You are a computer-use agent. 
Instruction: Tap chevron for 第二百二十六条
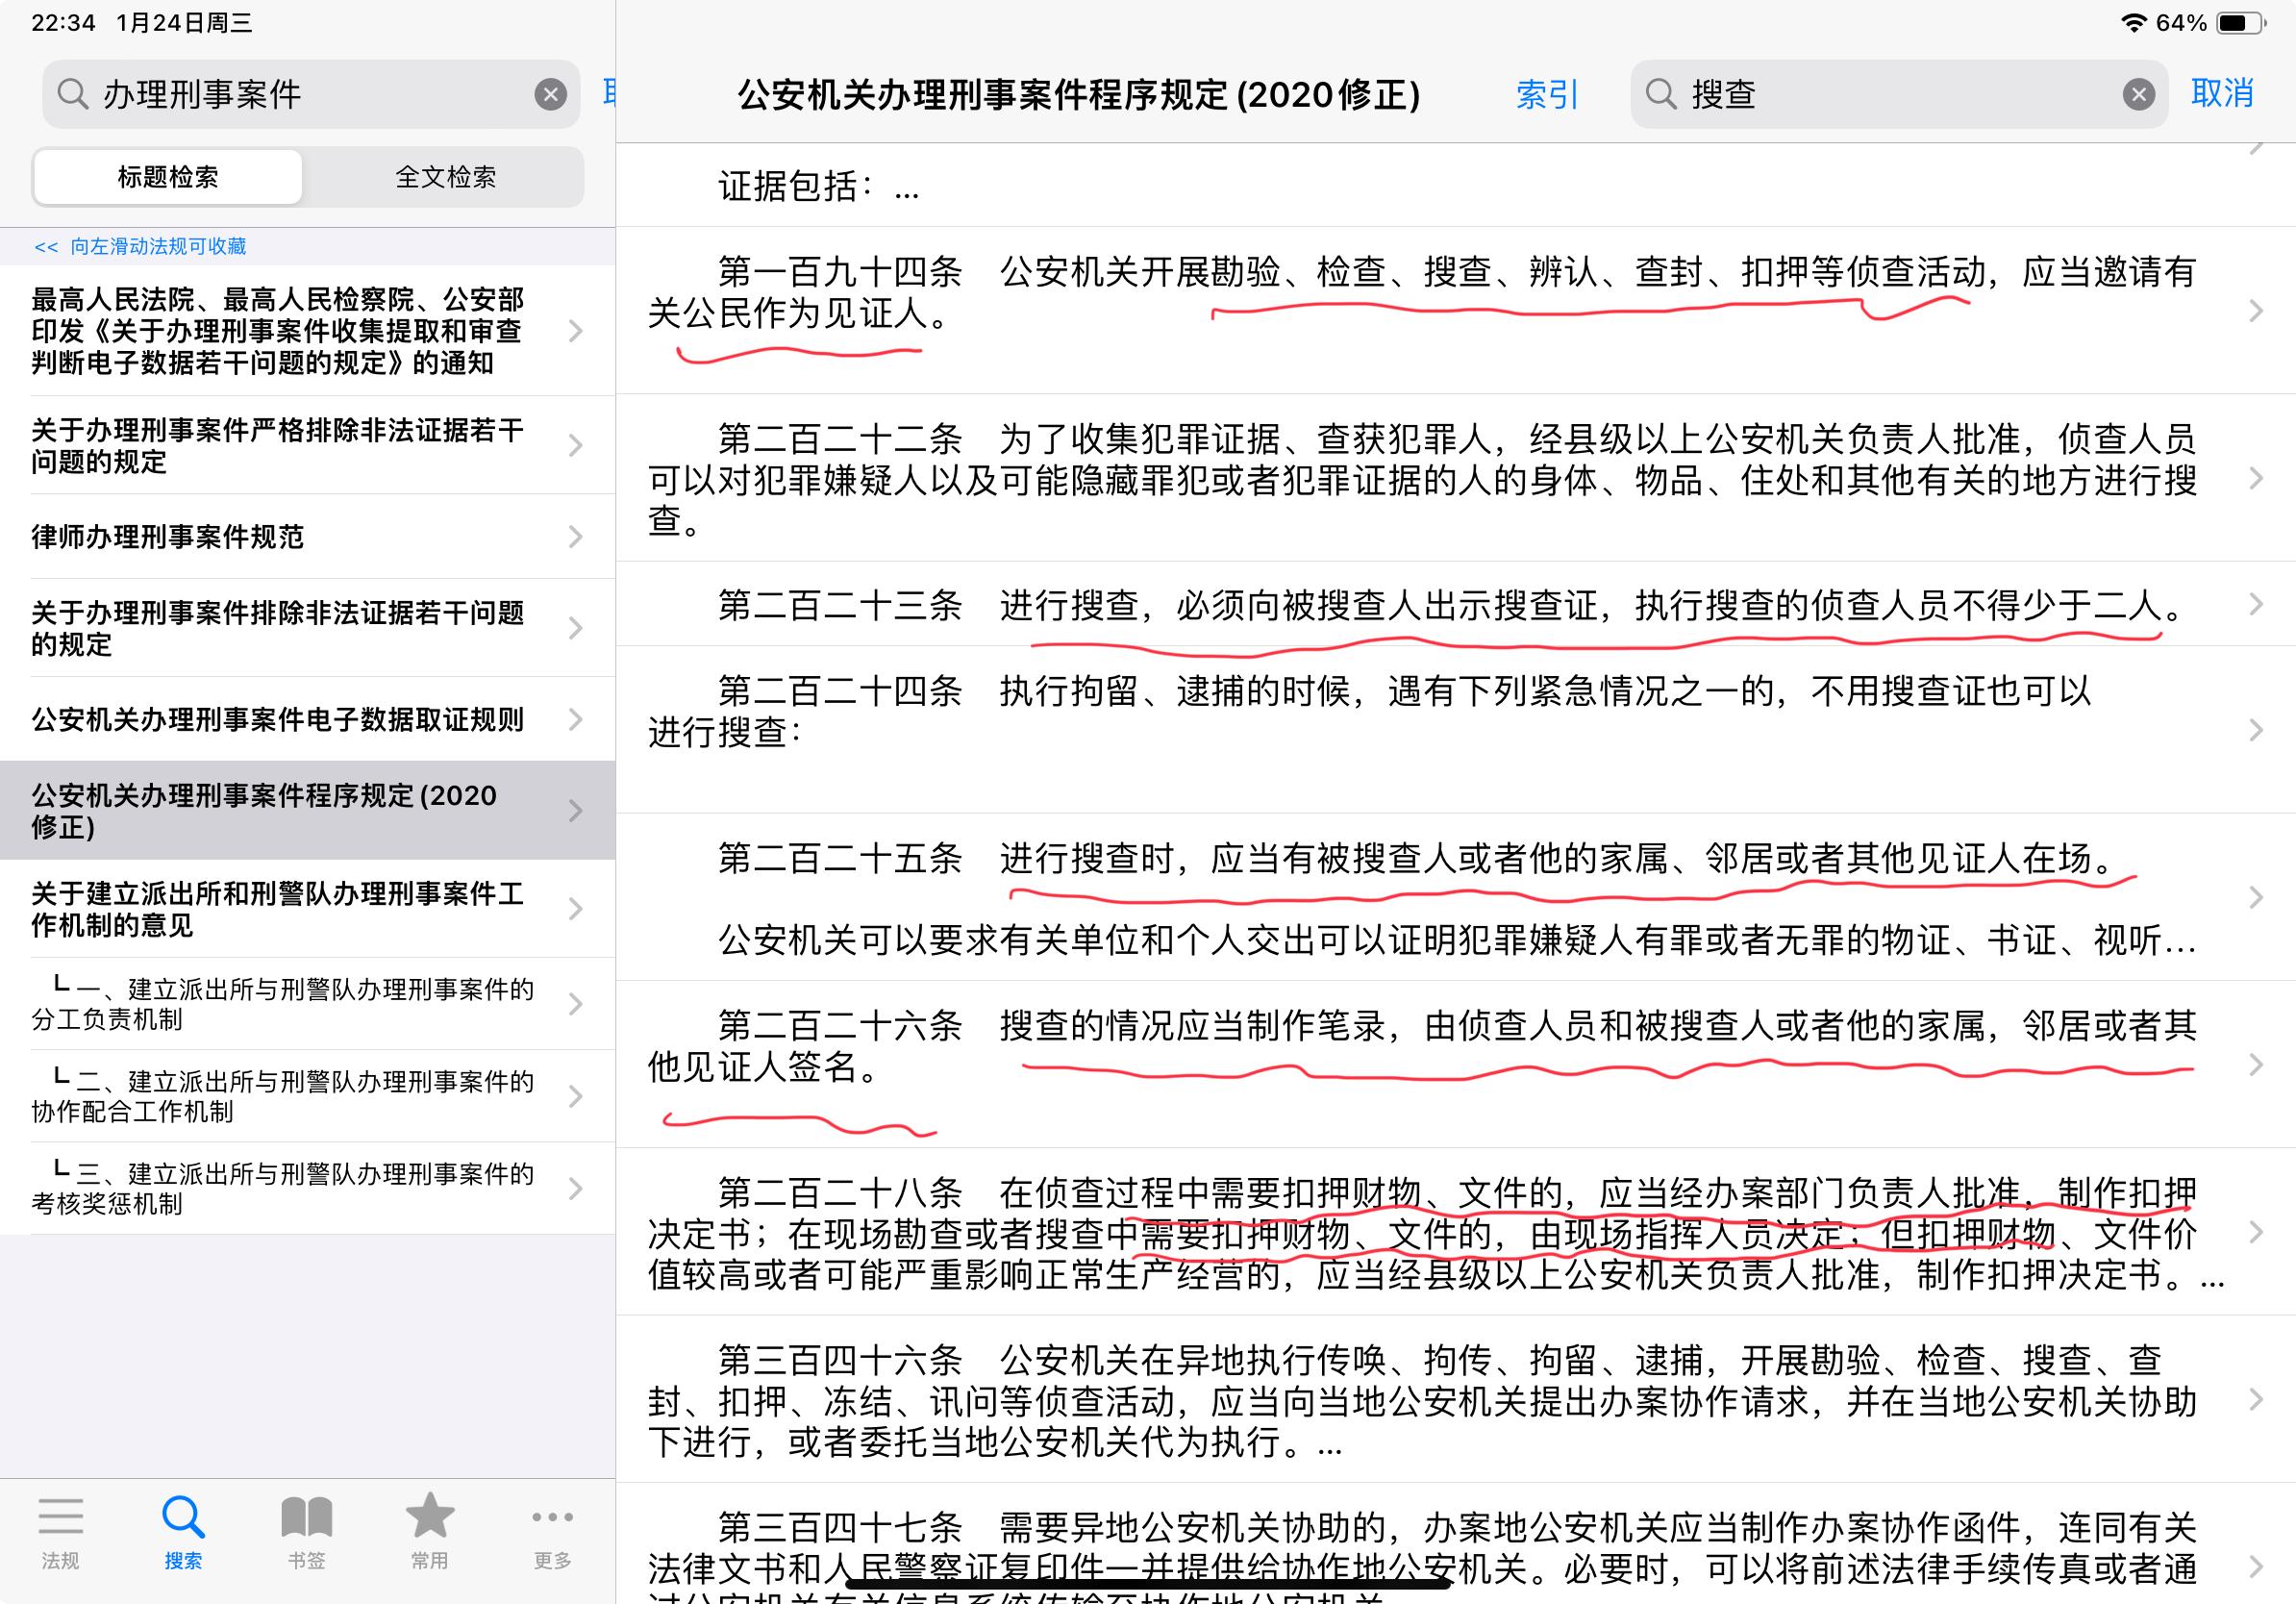[x=2256, y=1064]
